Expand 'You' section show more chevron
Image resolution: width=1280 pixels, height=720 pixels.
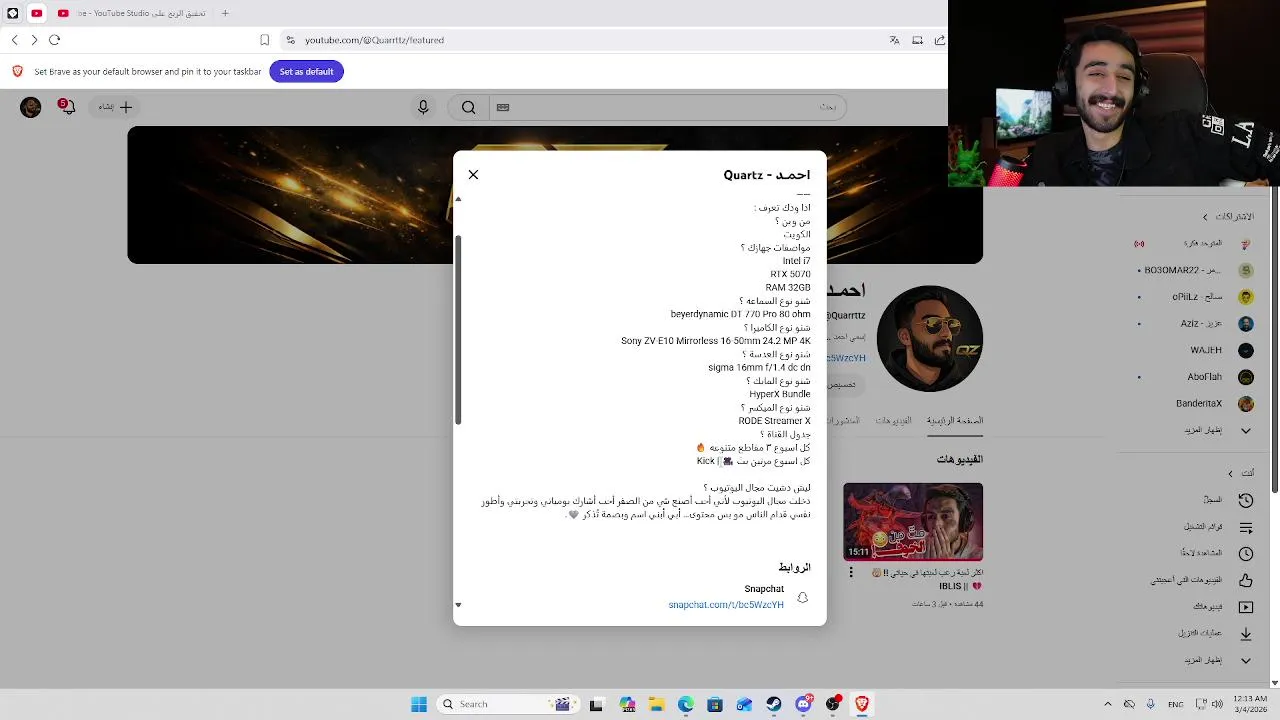click(1246, 660)
